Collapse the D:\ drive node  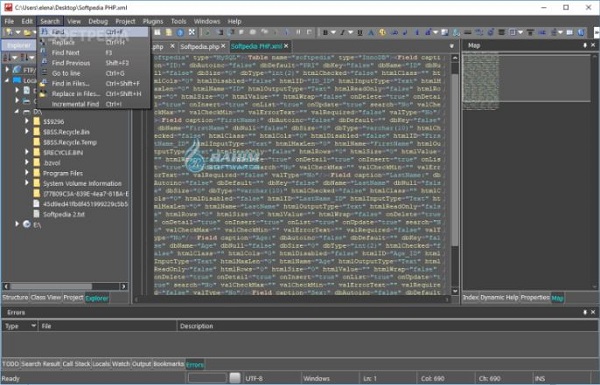17,111
